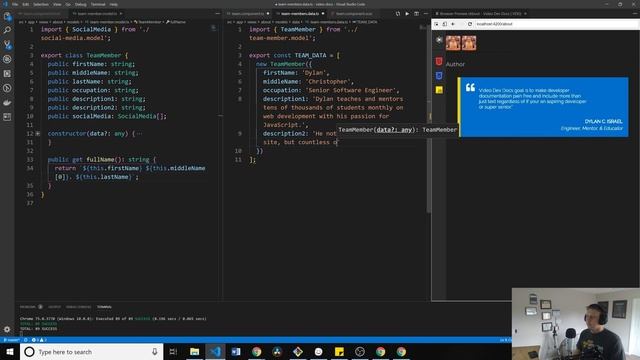Open the Explorer view in the activity bar
The height and width of the screenshot is (360, 640).
tap(7, 16)
